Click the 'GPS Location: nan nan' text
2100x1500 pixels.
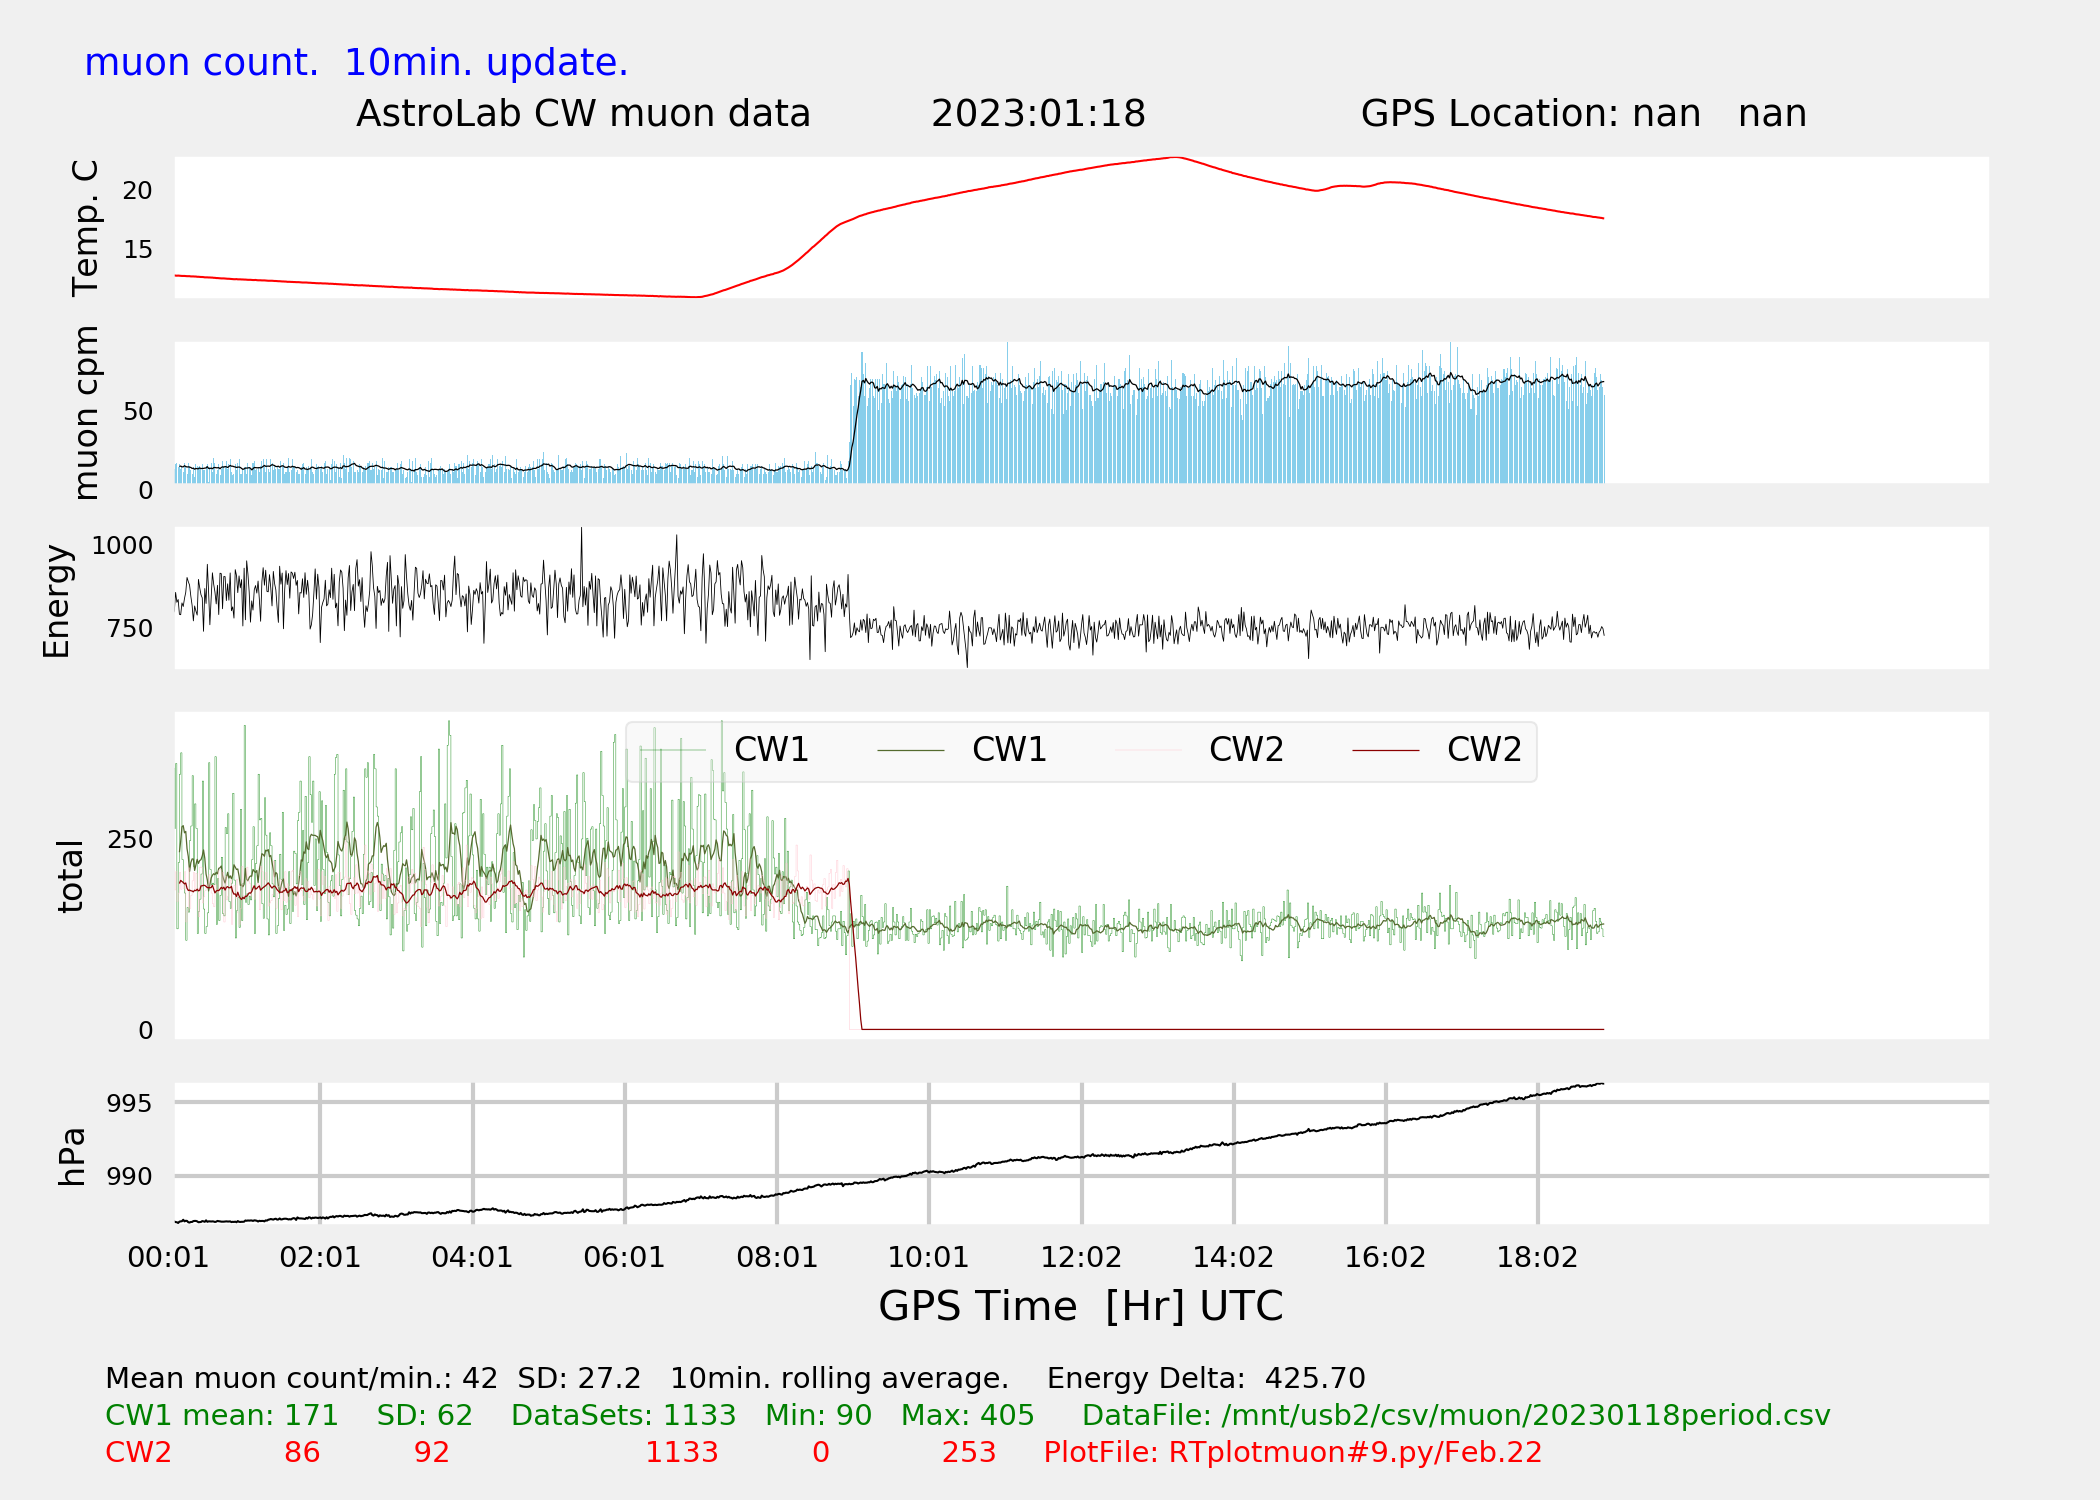pos(1583,114)
